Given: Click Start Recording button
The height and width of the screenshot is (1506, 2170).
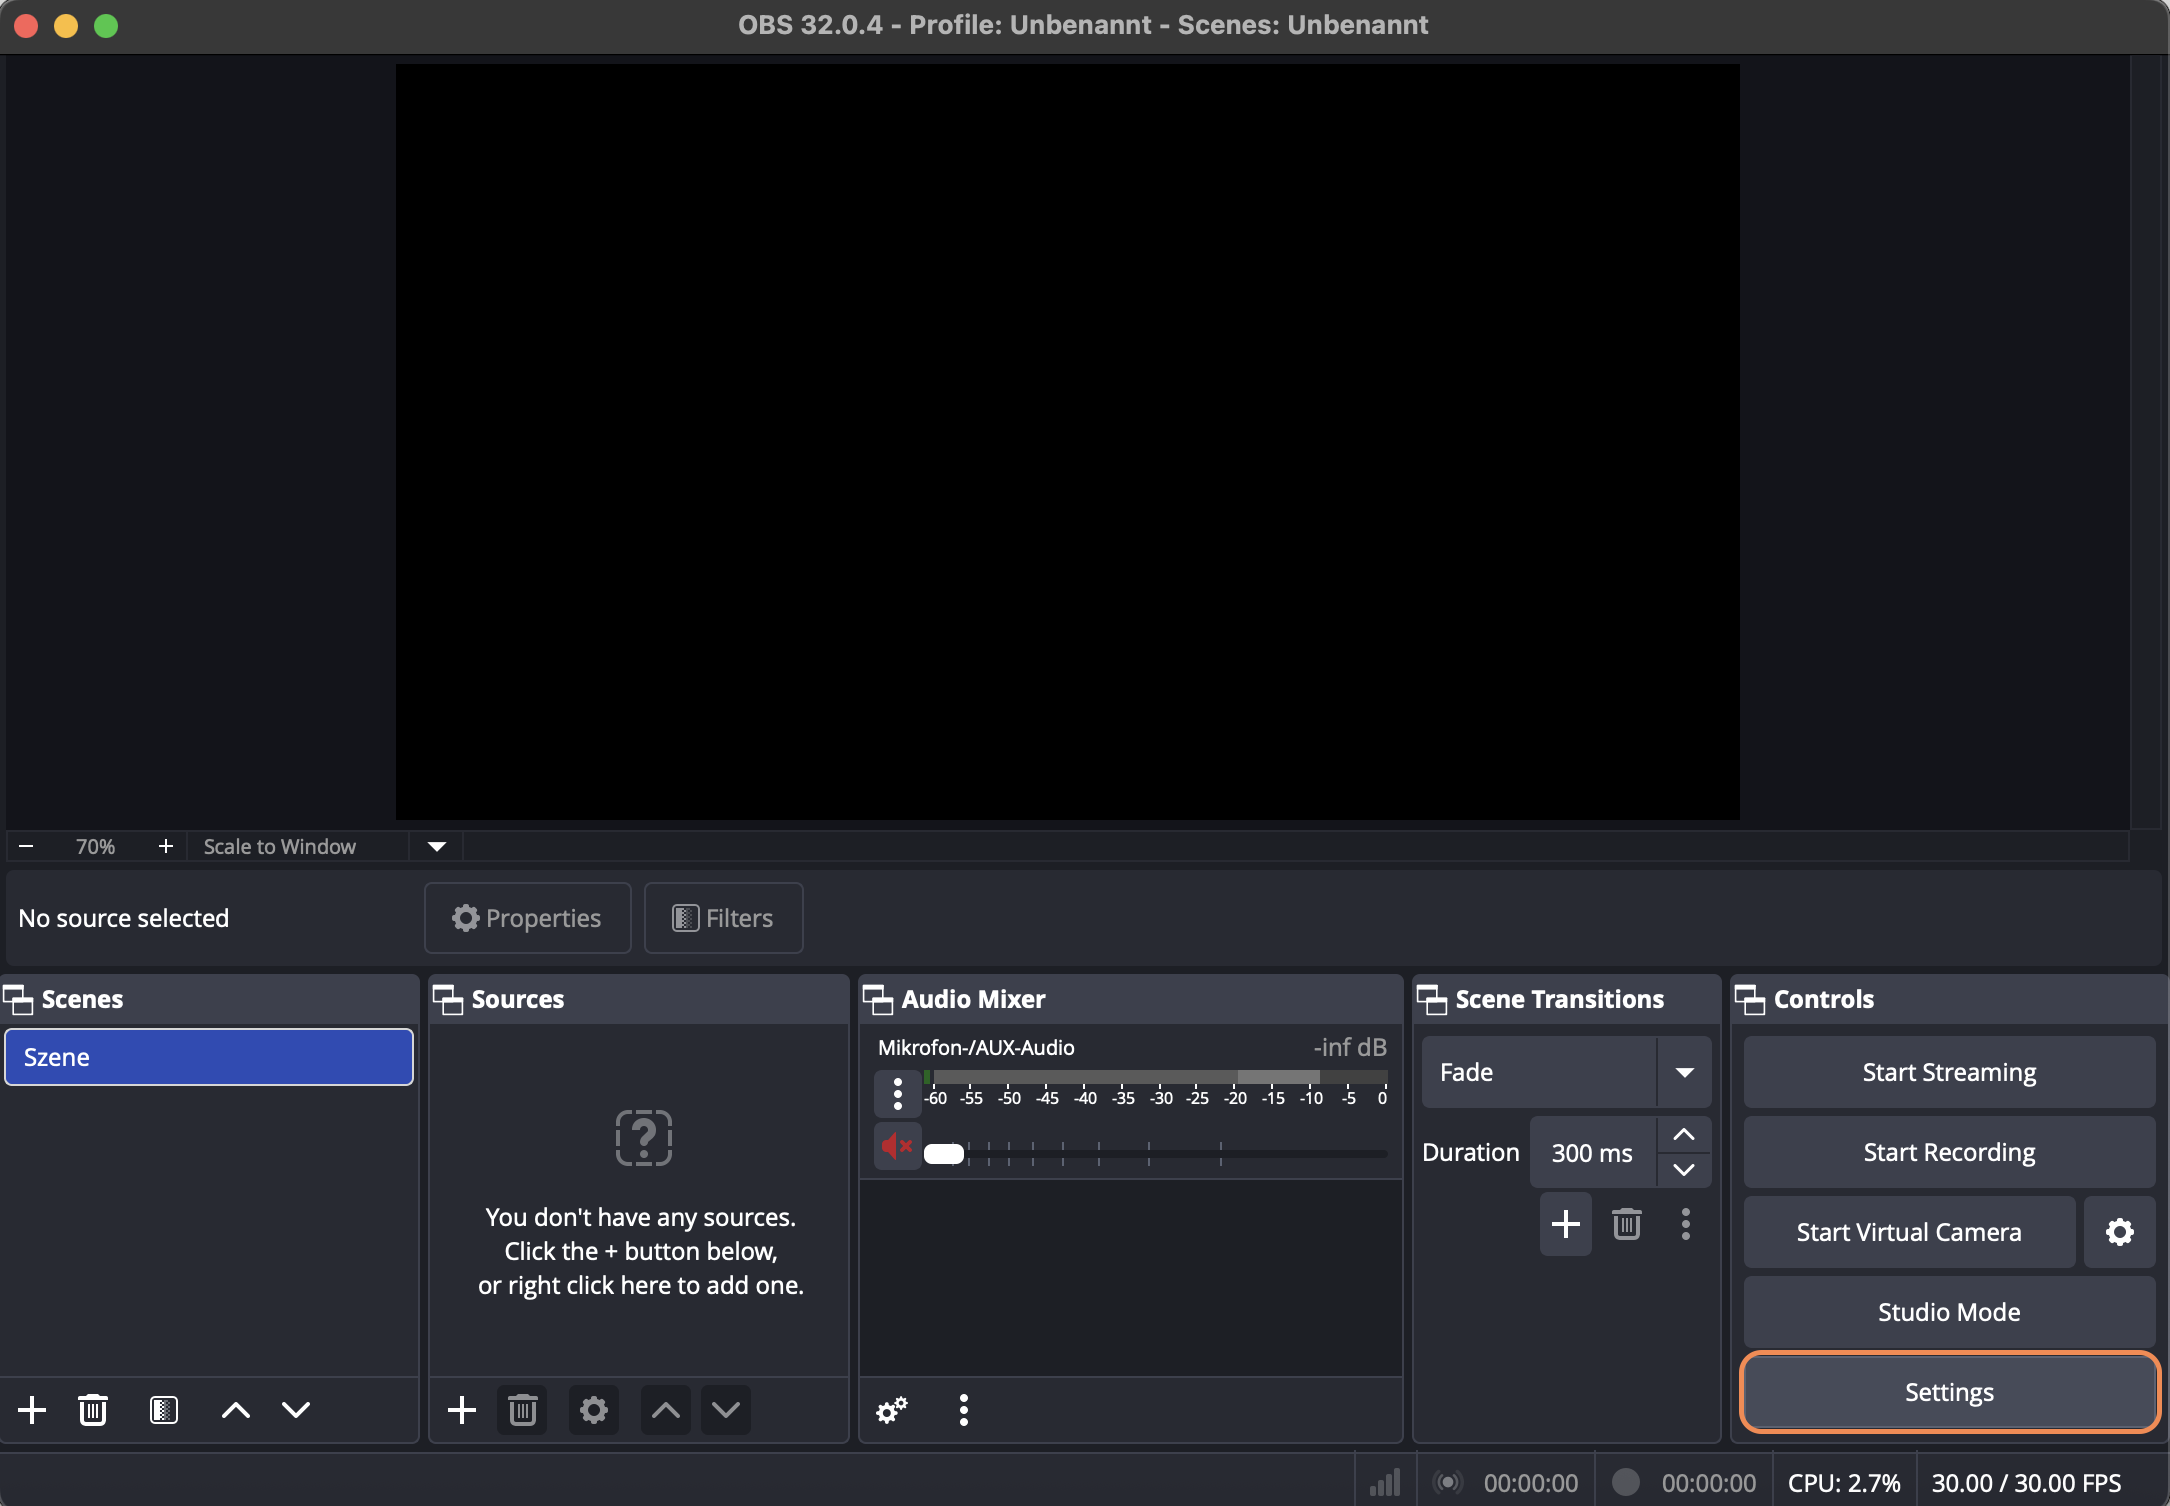Looking at the screenshot, I should (1949, 1152).
